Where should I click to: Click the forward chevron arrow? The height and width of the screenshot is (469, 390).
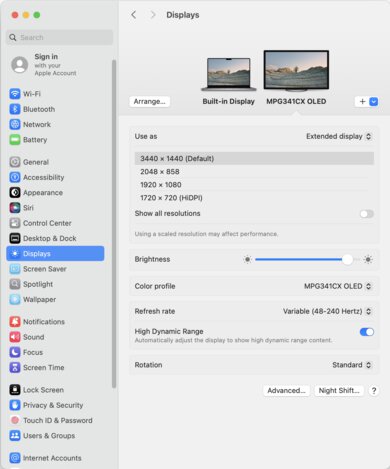pos(153,15)
